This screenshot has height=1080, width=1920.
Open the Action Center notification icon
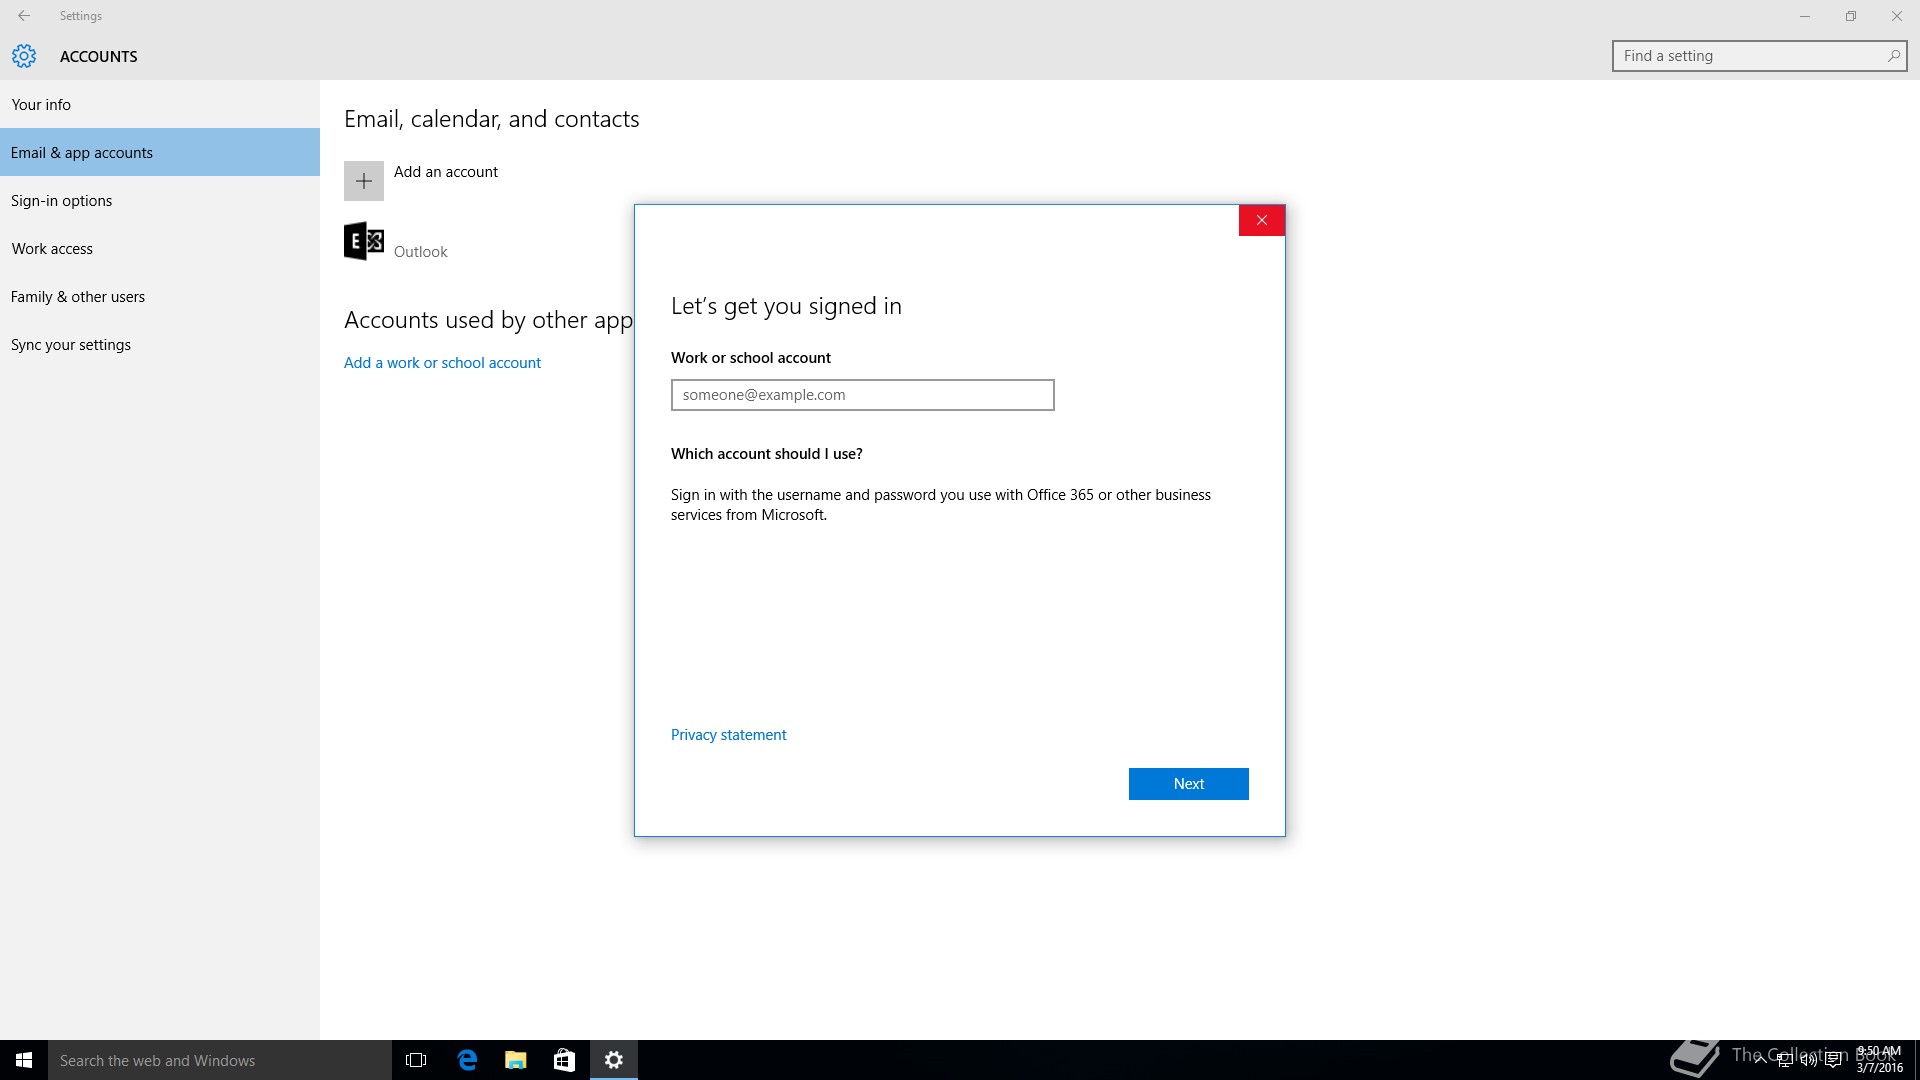click(1833, 1061)
